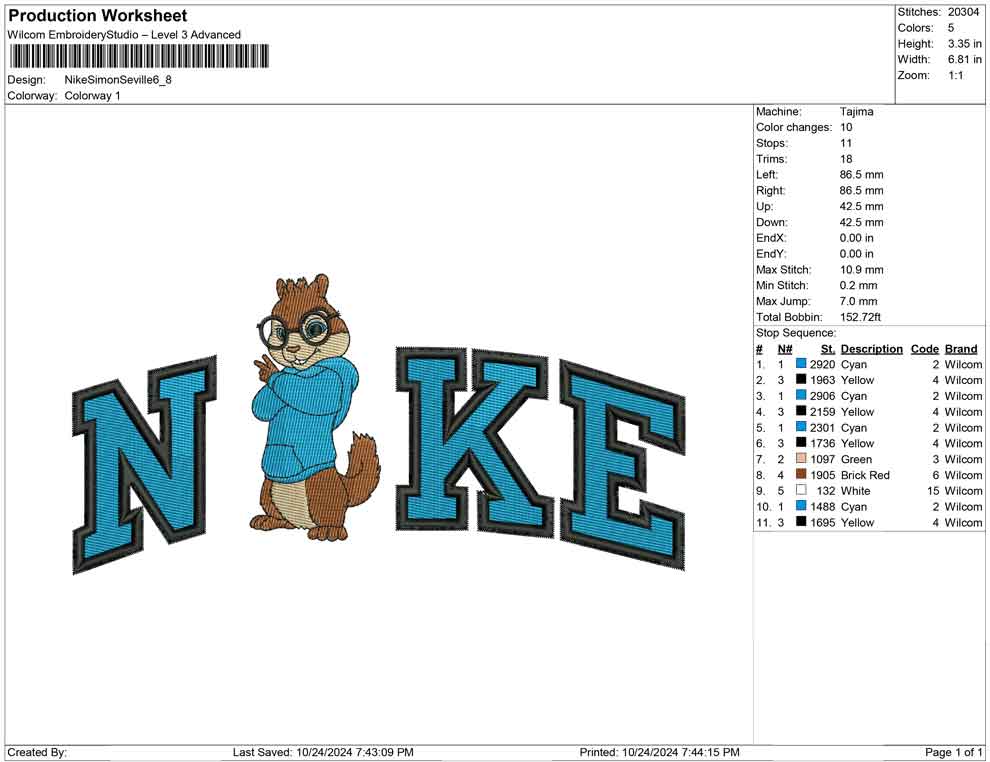Click Min Stitch value '0.2 mm'
Screen dimensions: 990x762
point(859,285)
